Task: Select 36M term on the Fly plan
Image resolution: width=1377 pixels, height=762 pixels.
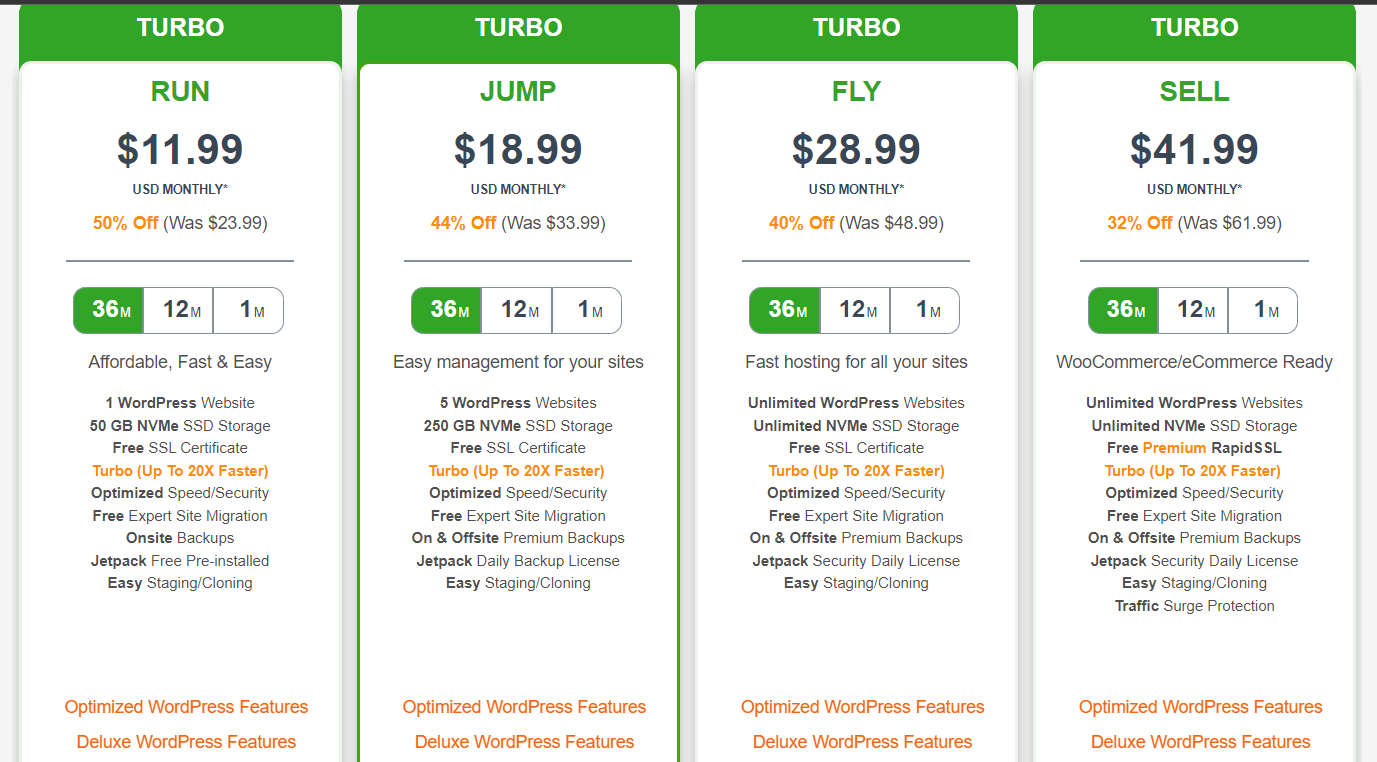Action: point(785,311)
